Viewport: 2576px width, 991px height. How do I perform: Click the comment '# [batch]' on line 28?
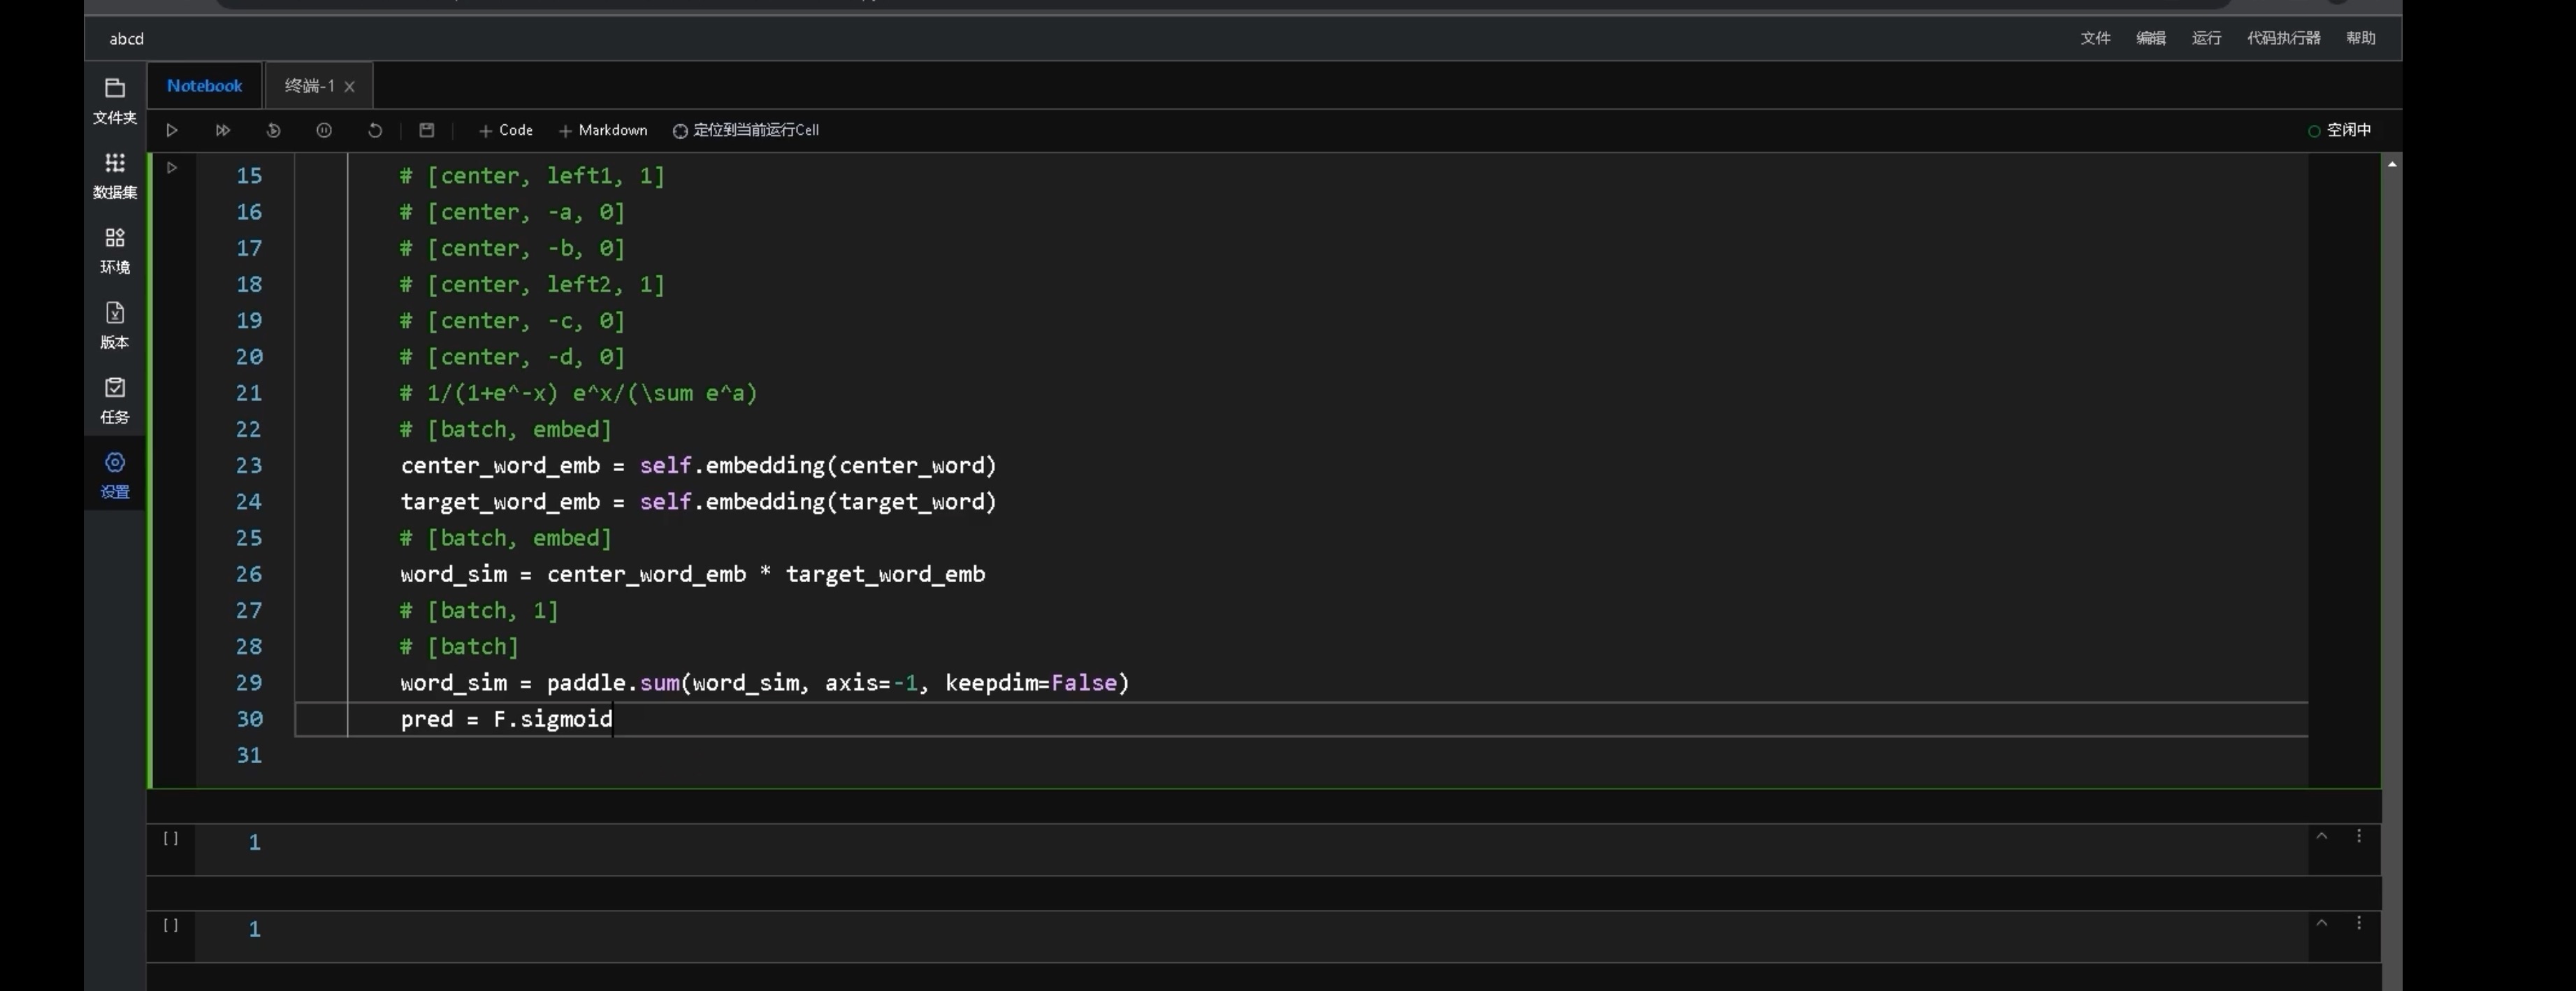point(459,647)
